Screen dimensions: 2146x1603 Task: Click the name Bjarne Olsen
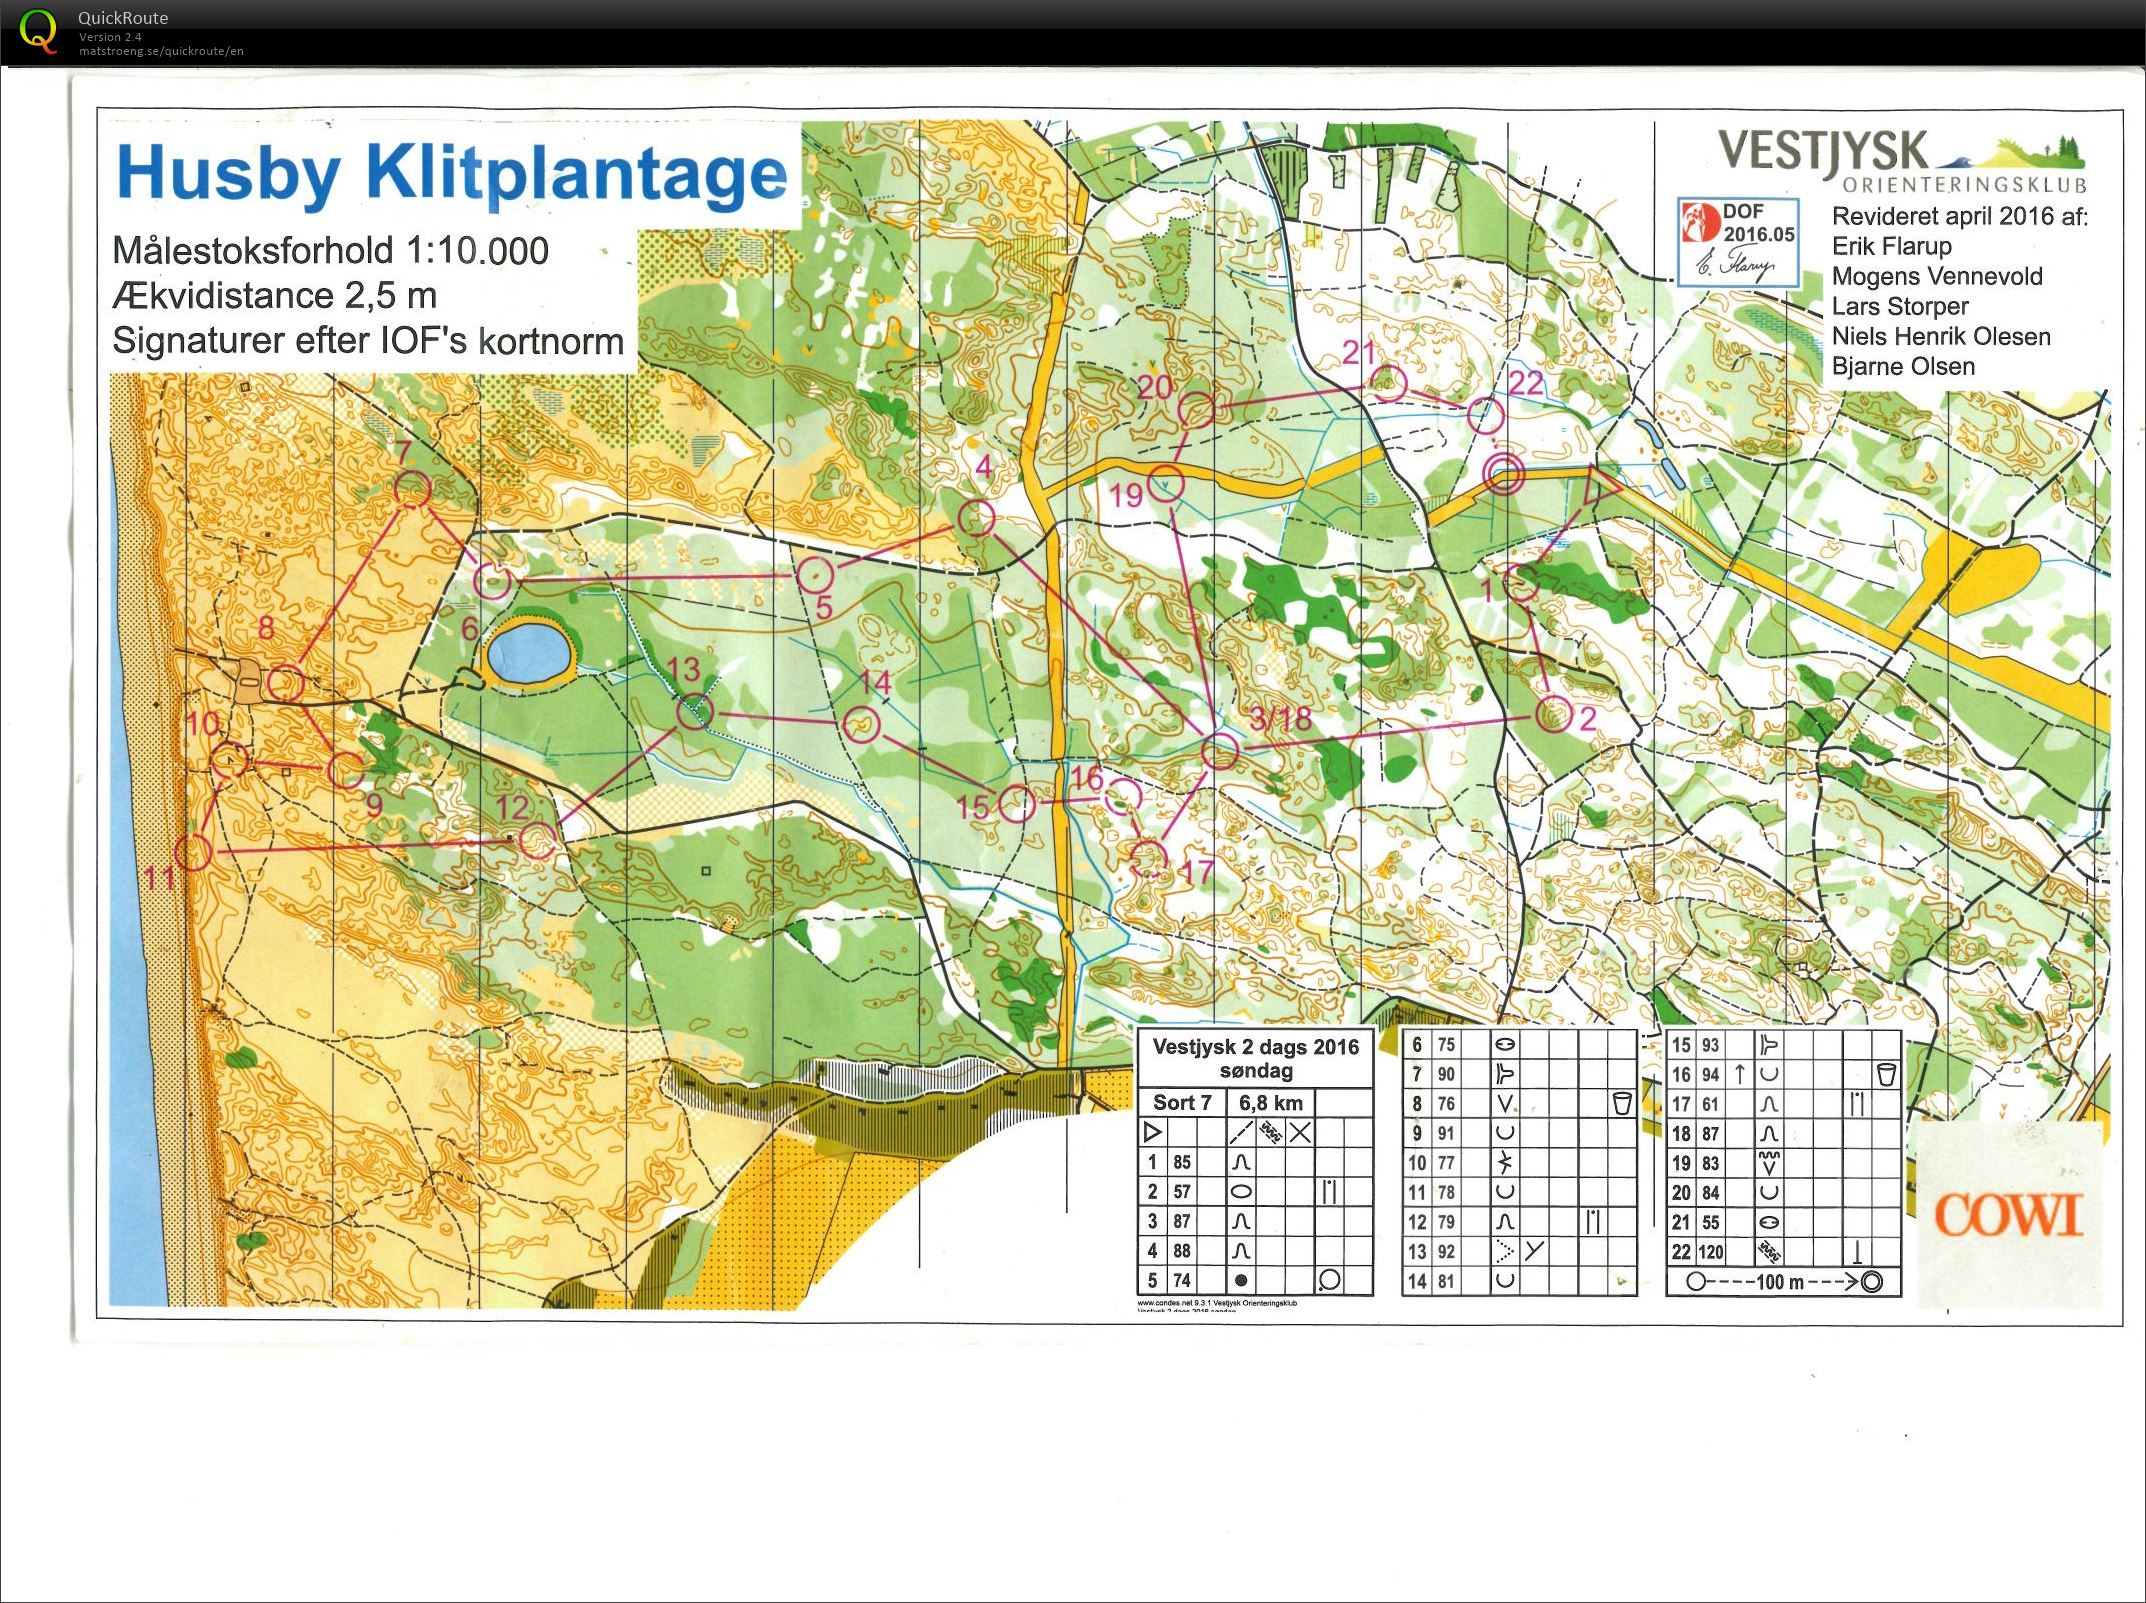[1903, 366]
